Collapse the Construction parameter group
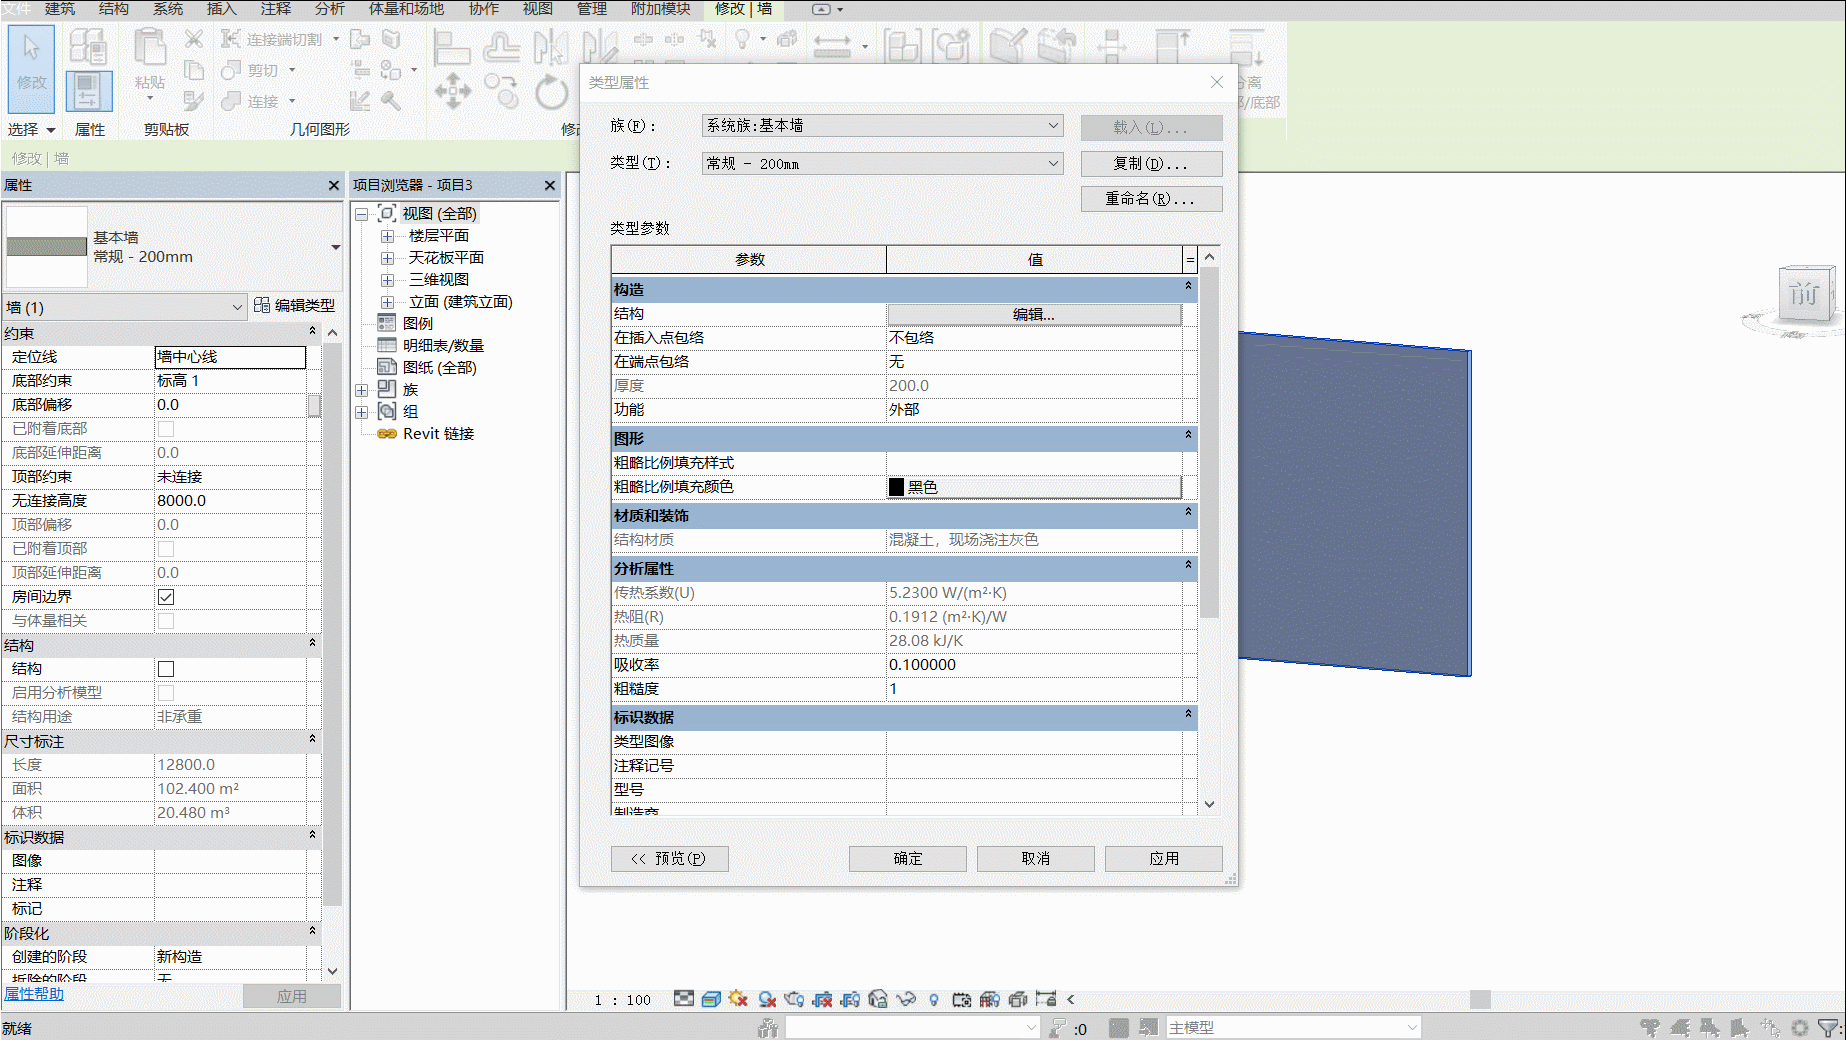Screen dimensions: 1846x1040 pyautogui.click(x=1188, y=287)
